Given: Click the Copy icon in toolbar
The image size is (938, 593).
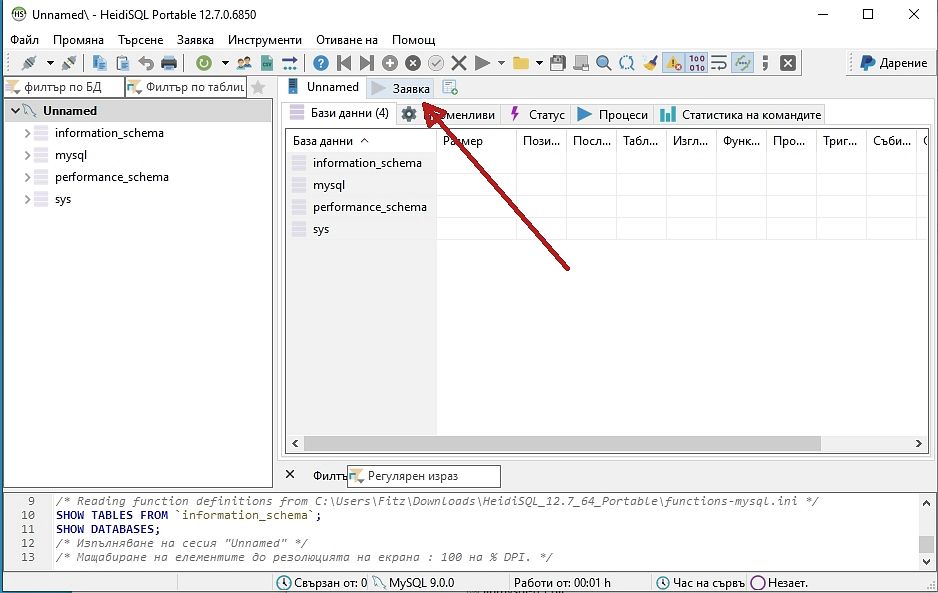Looking at the screenshot, I should click(99, 63).
